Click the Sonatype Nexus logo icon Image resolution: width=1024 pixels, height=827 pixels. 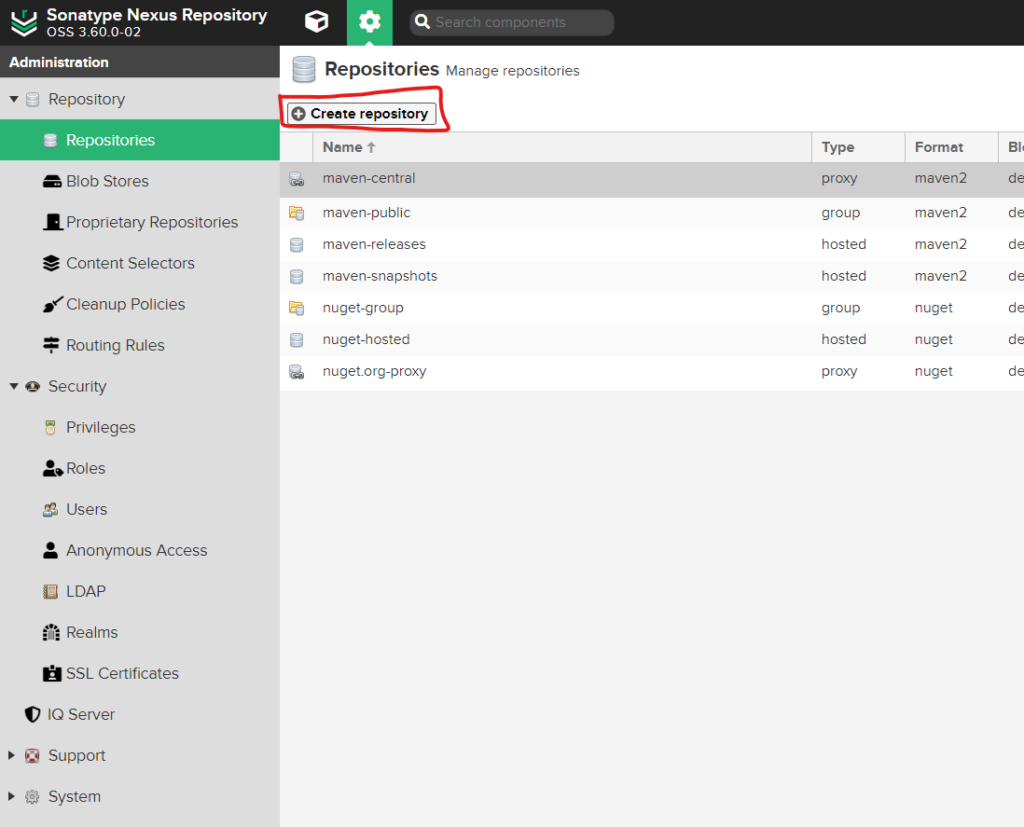(24, 22)
